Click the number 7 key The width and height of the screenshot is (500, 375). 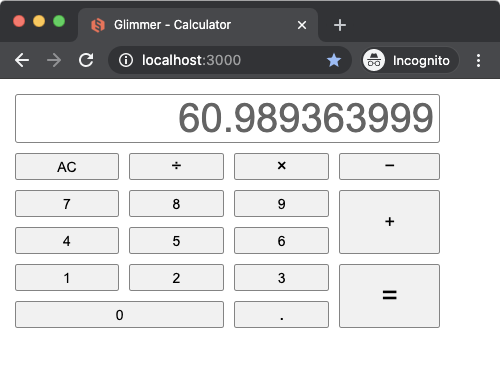(x=67, y=204)
